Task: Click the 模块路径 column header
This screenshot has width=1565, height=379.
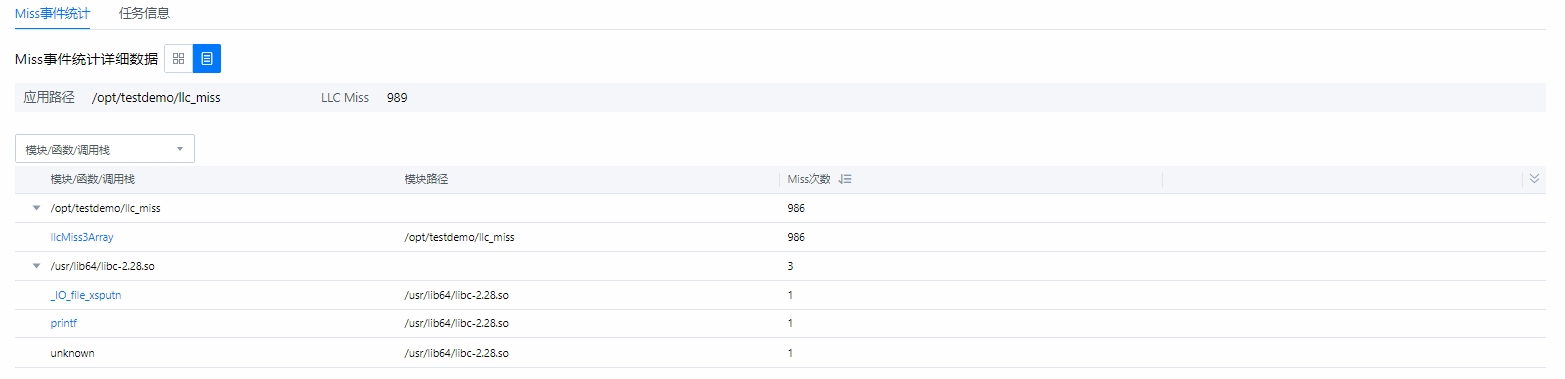Action: coord(425,179)
